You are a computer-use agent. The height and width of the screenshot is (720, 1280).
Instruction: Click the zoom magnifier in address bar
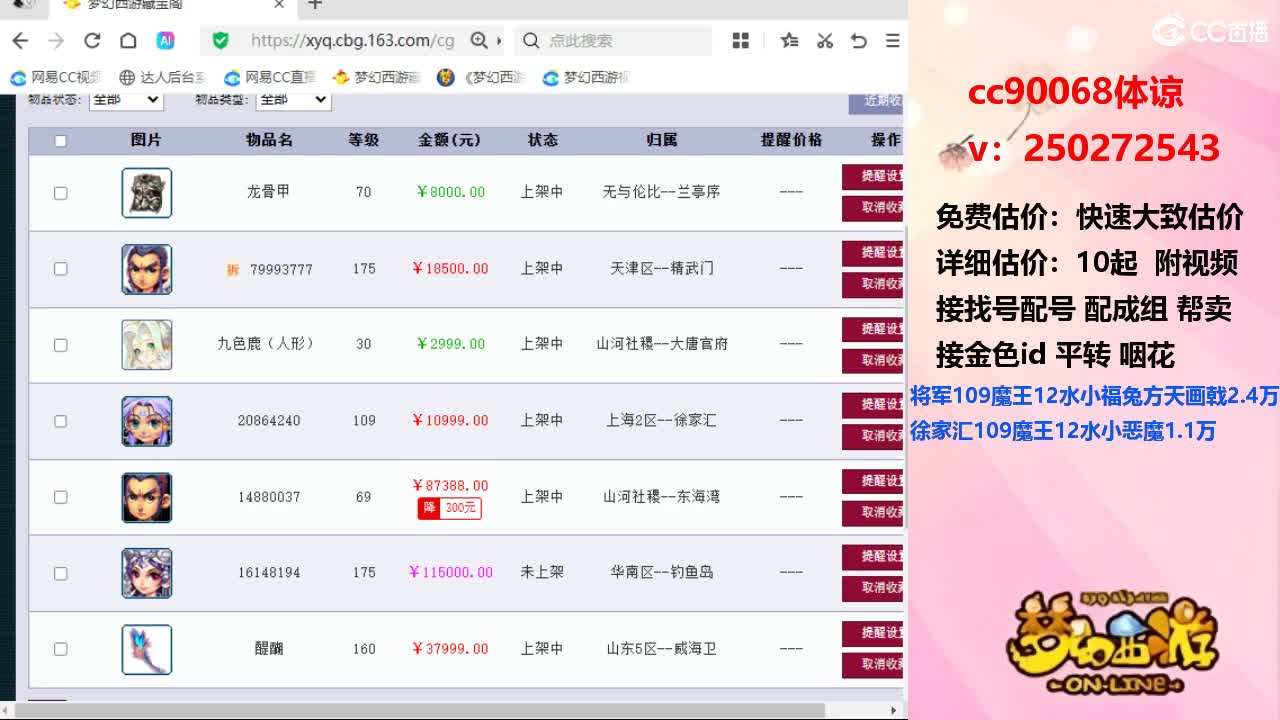pyautogui.click(x=480, y=41)
